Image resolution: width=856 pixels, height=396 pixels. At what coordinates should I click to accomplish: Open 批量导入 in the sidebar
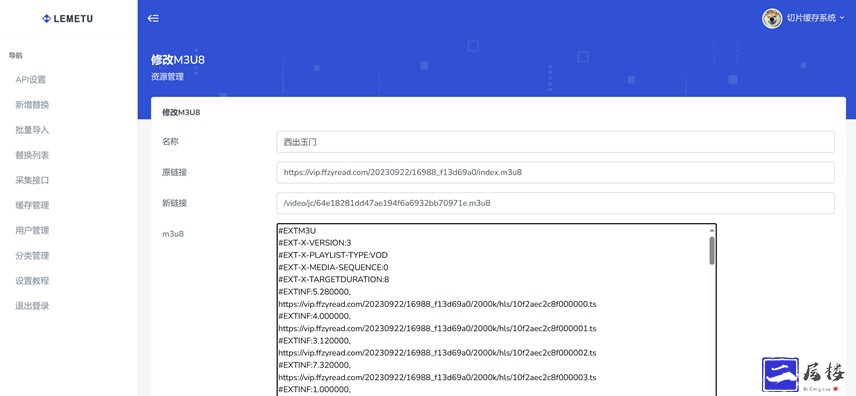pyautogui.click(x=32, y=130)
